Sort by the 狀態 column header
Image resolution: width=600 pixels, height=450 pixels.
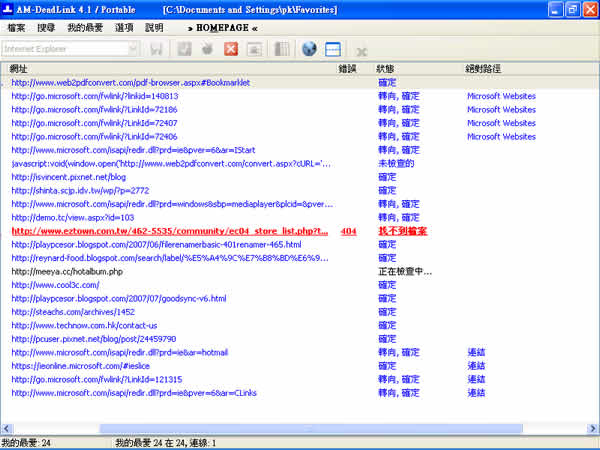(385, 69)
